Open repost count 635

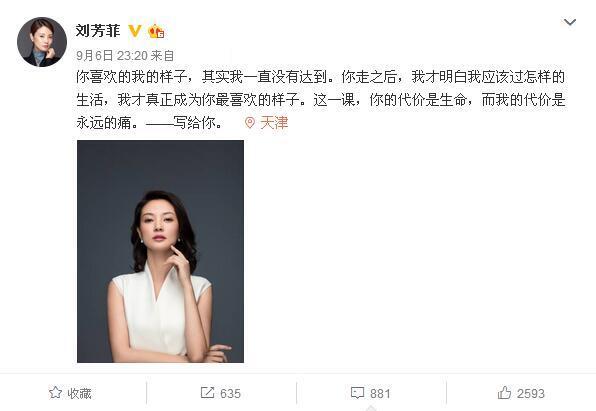pyautogui.click(x=230, y=394)
